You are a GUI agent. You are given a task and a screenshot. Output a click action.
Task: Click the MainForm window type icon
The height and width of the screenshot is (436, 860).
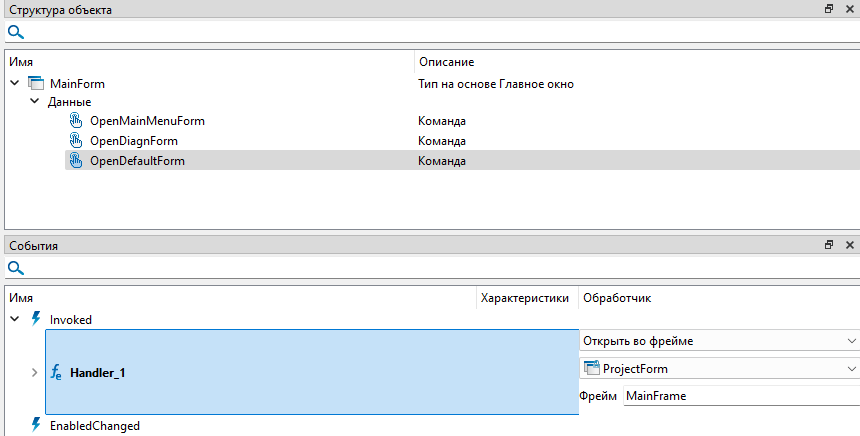pyautogui.click(x=36, y=84)
